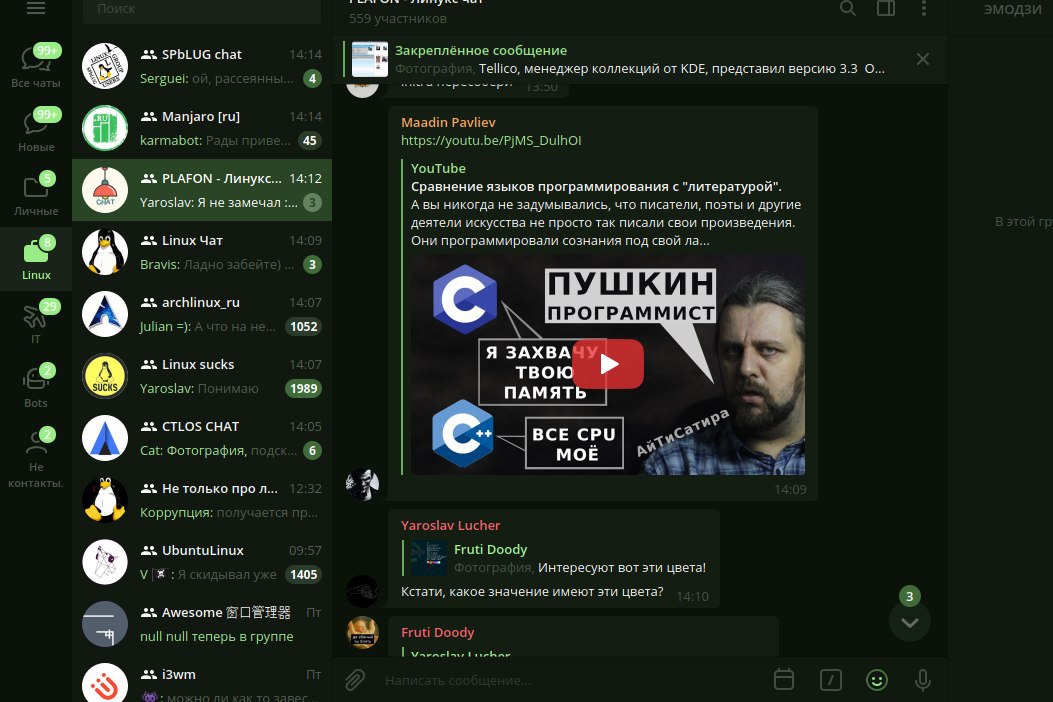This screenshot has height=702, width=1053.
Task: Select the 'ЭМОДЗИ' tab in right panel
Action: click(1012, 9)
